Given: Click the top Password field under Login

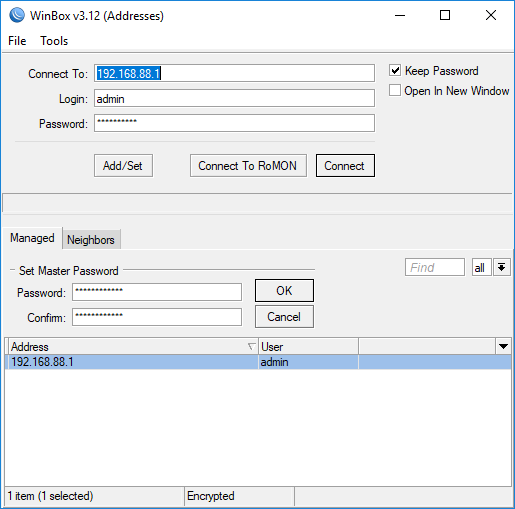Looking at the screenshot, I should [x=234, y=123].
